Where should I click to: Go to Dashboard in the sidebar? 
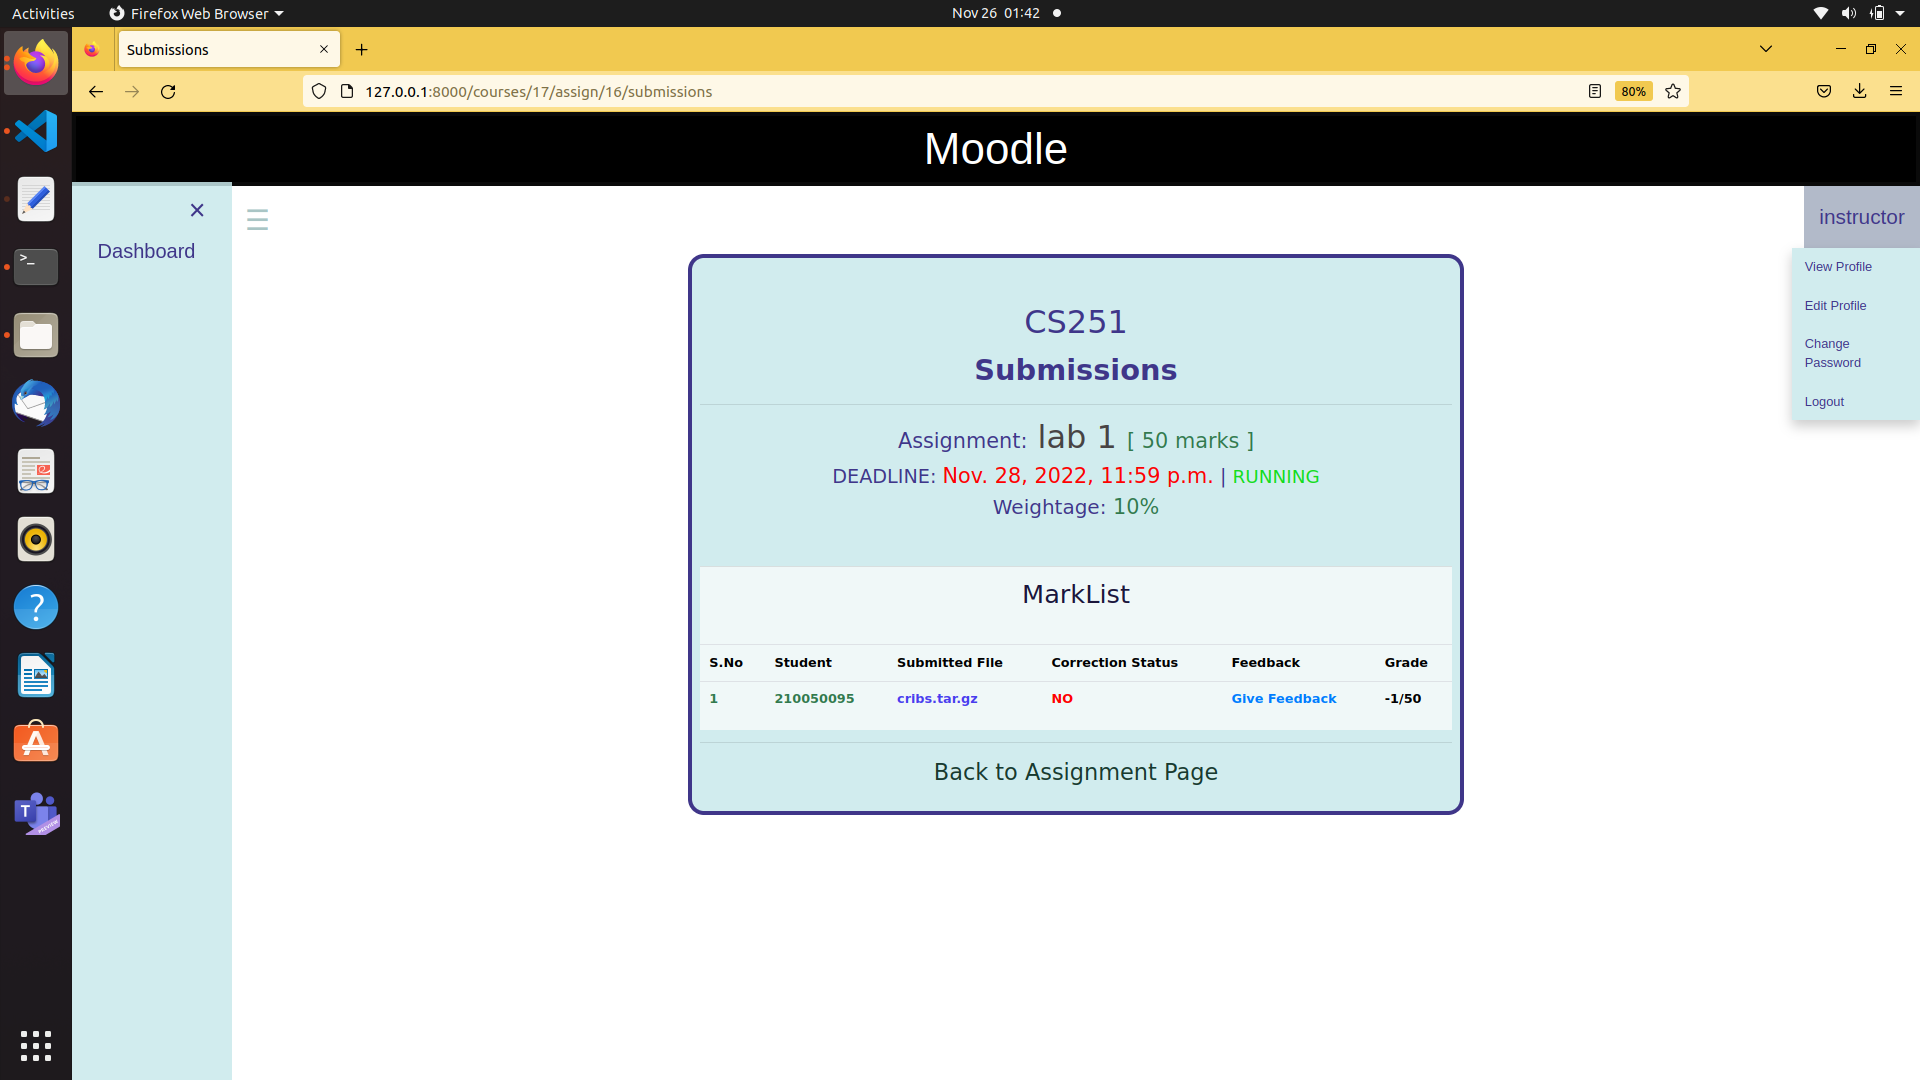[x=146, y=251]
